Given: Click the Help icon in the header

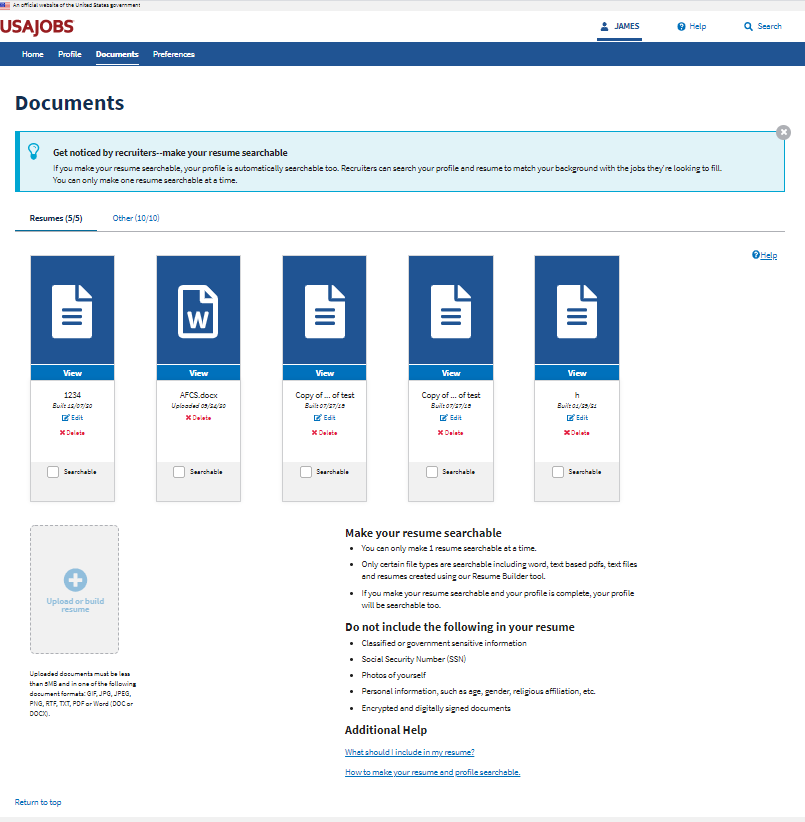Looking at the screenshot, I should 681,26.
